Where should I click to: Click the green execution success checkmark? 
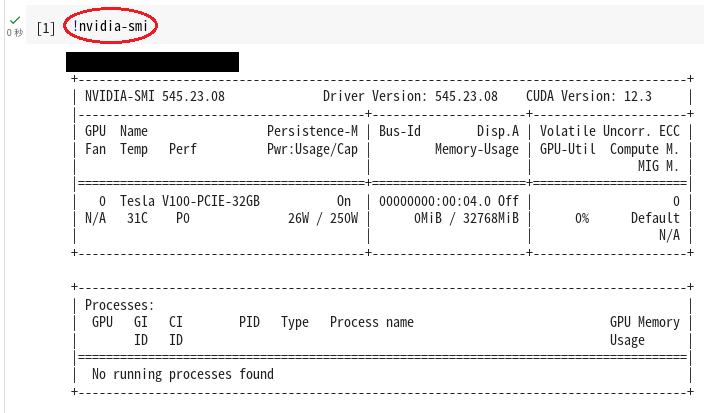click(x=15, y=20)
